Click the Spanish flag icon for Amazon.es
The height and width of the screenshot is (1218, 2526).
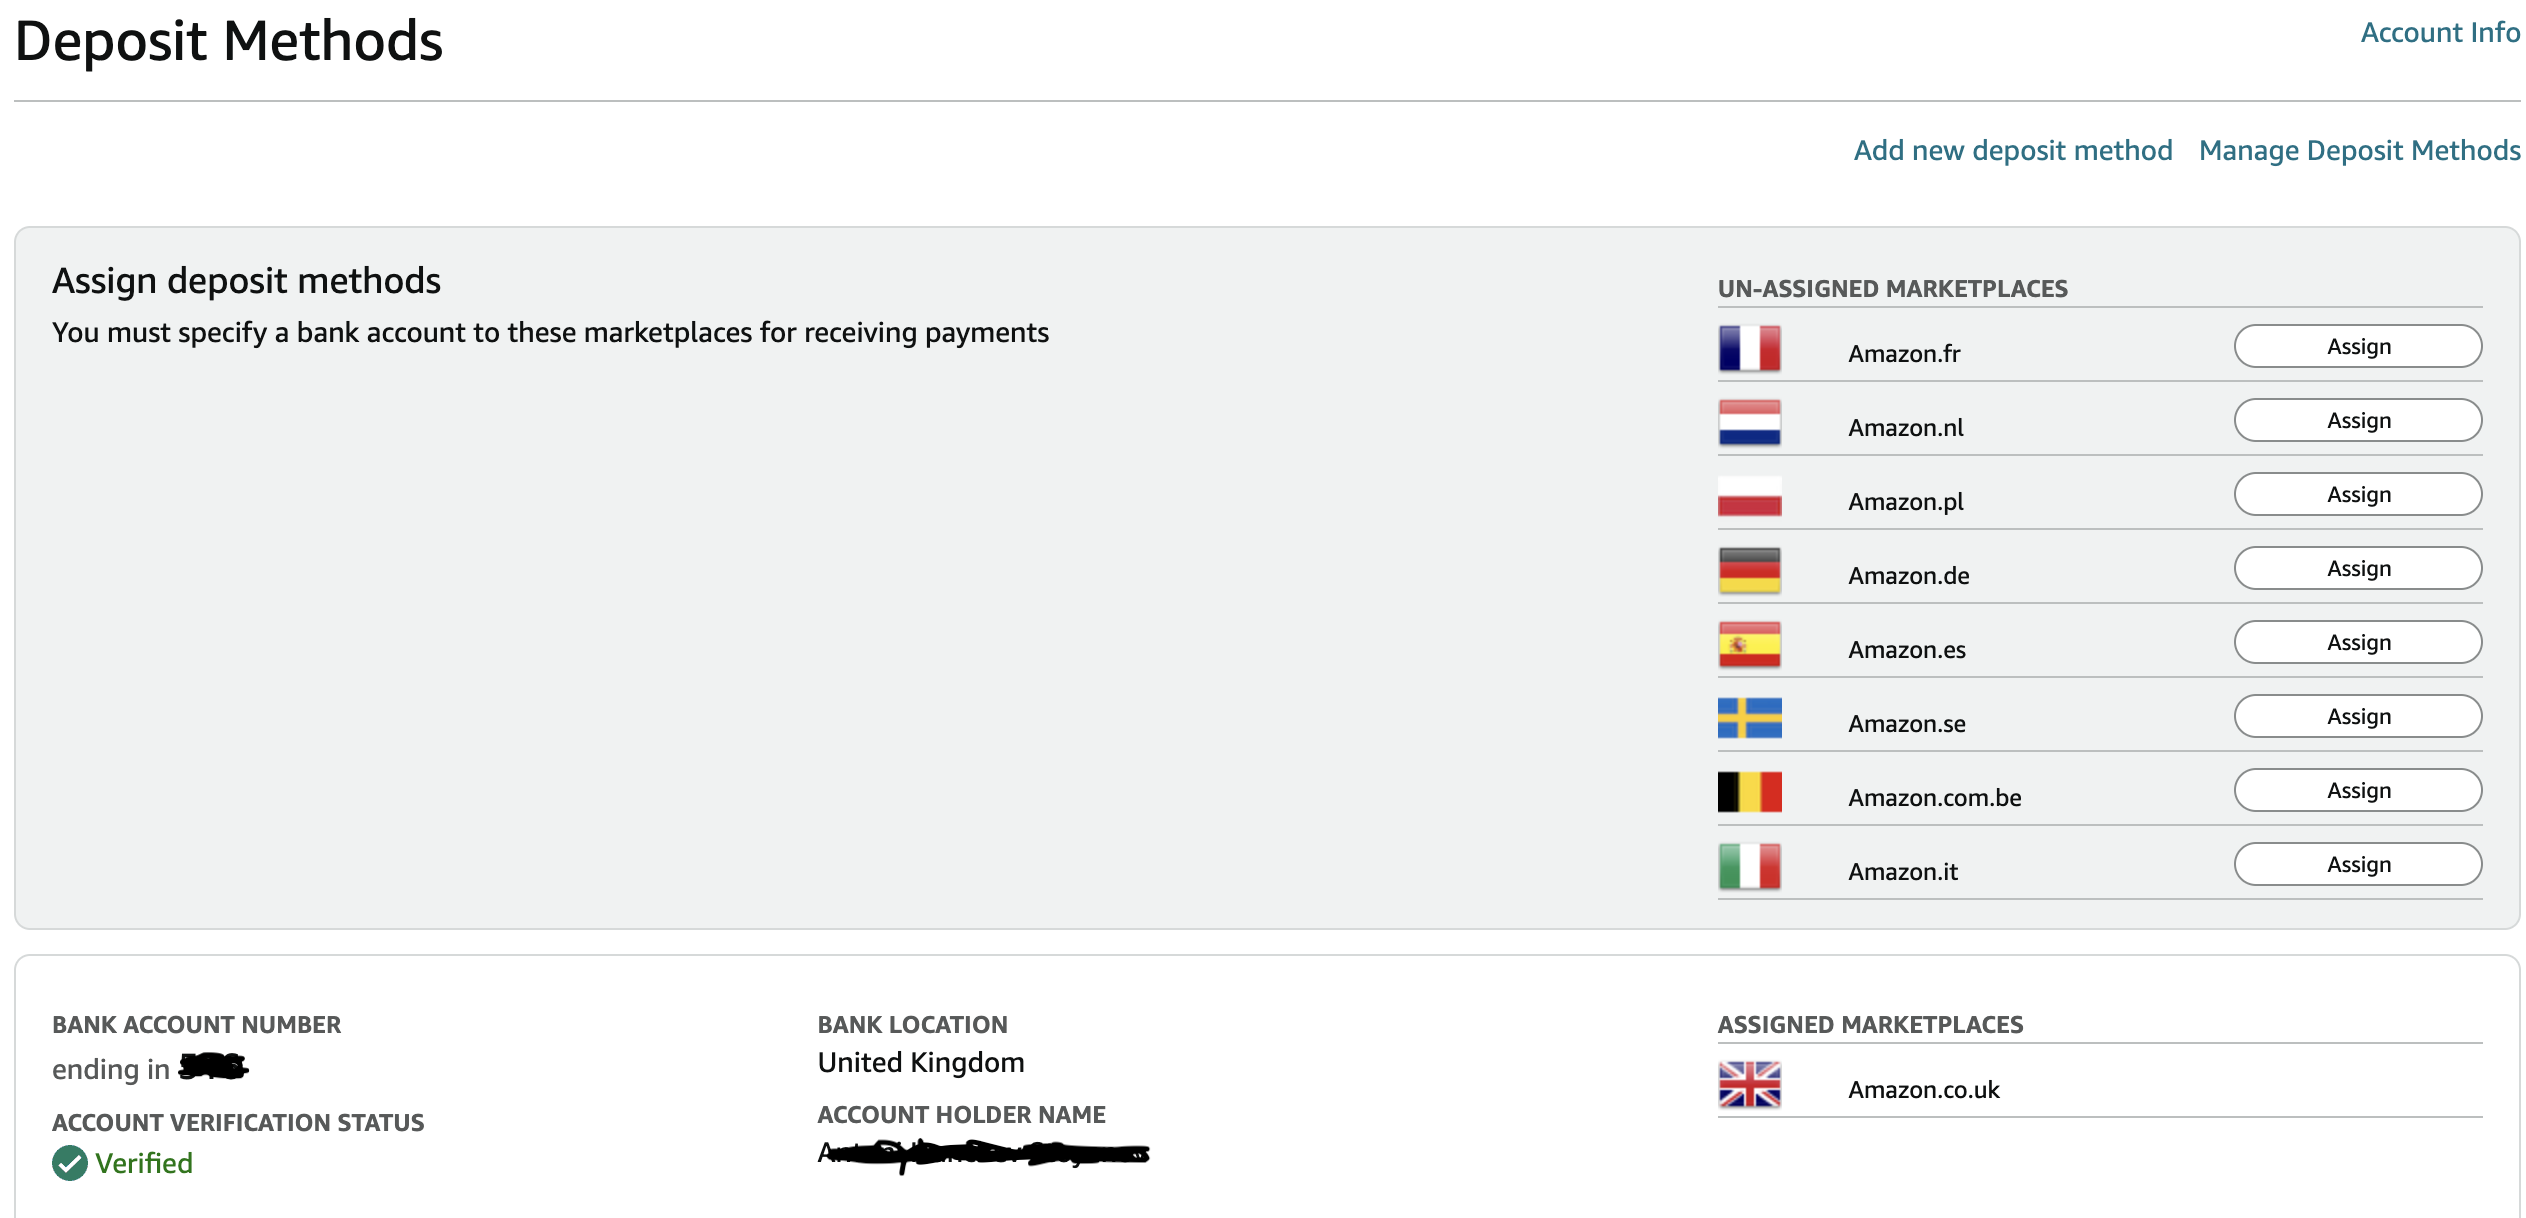1749,645
